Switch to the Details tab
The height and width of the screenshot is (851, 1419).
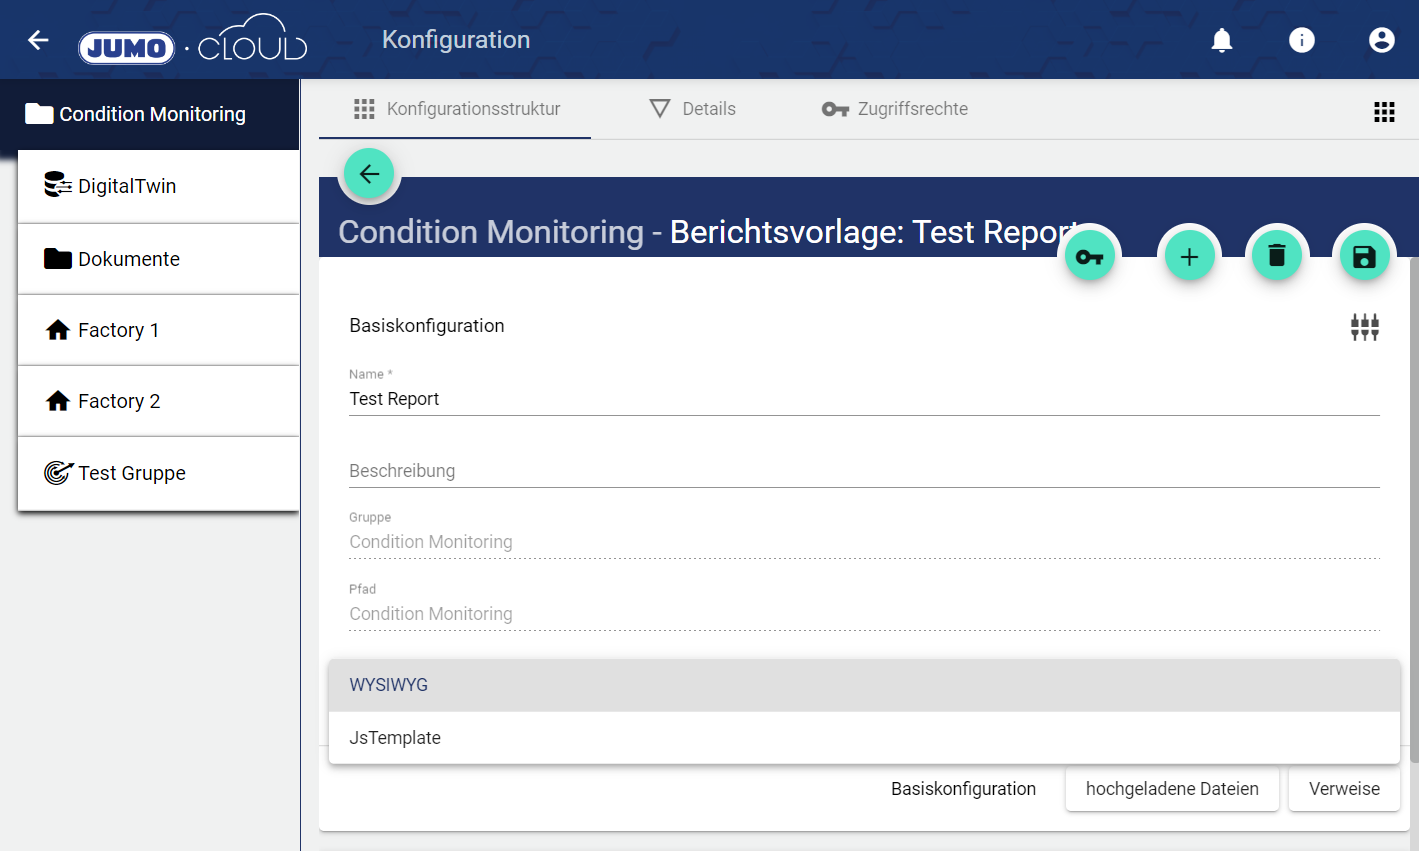[x=692, y=109]
